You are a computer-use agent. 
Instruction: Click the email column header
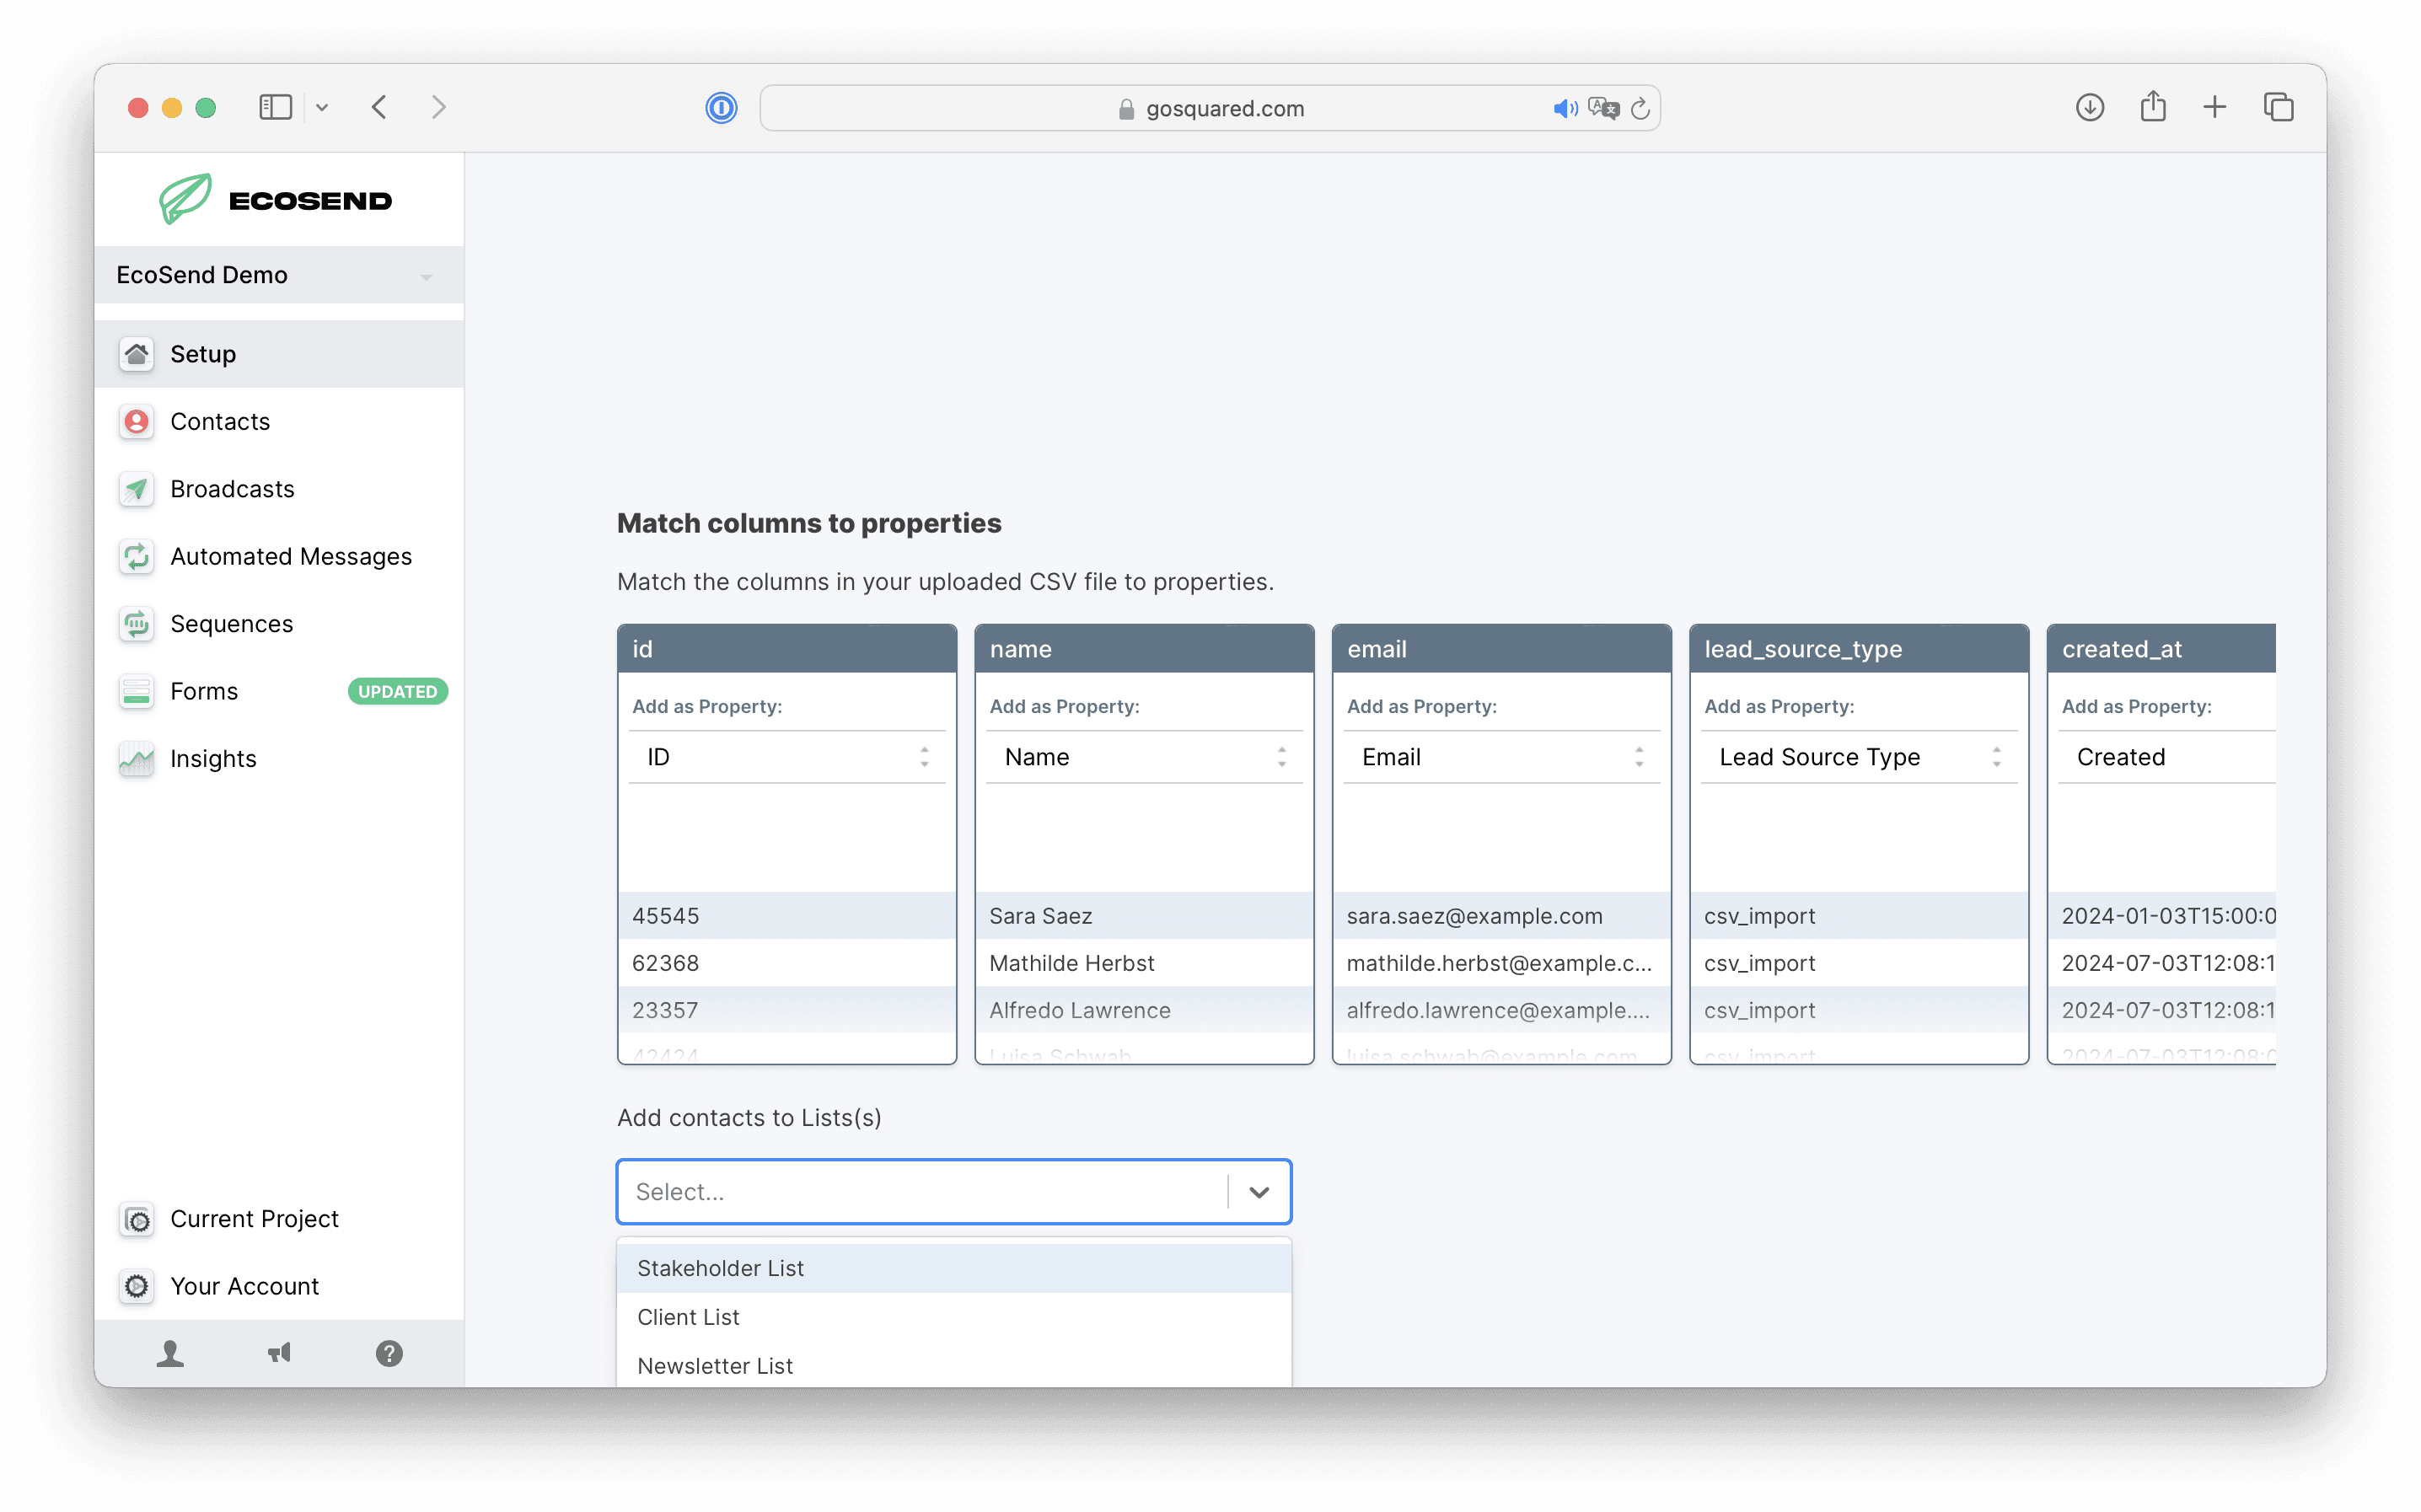pos(1501,649)
